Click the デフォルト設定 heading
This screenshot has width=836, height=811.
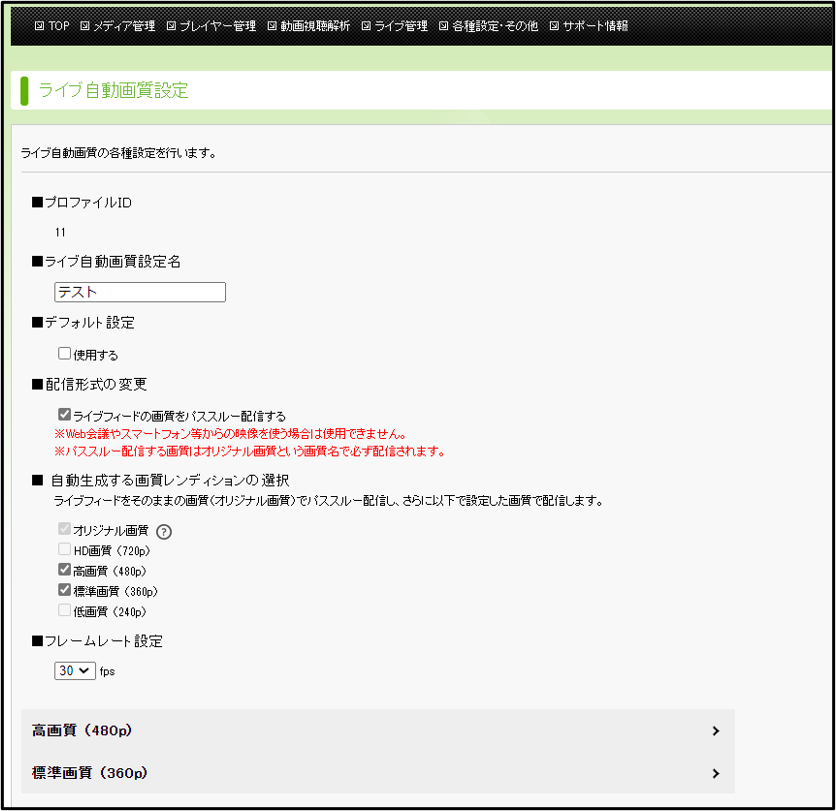83,323
